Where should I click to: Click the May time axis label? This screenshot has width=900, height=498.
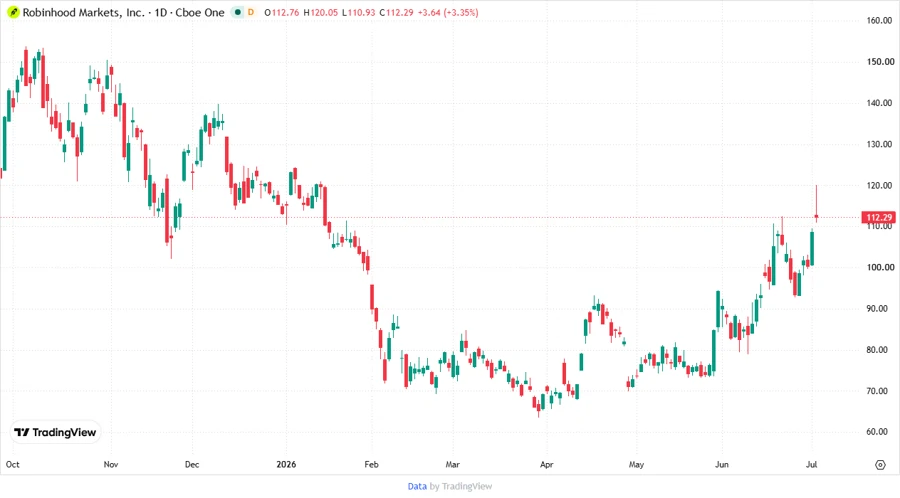pos(636,464)
